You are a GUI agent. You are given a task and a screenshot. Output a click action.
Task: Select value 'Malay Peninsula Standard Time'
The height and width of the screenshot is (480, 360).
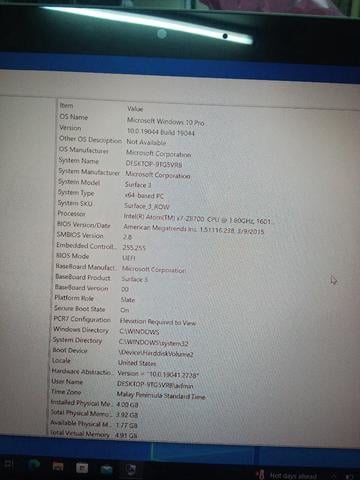point(161,396)
